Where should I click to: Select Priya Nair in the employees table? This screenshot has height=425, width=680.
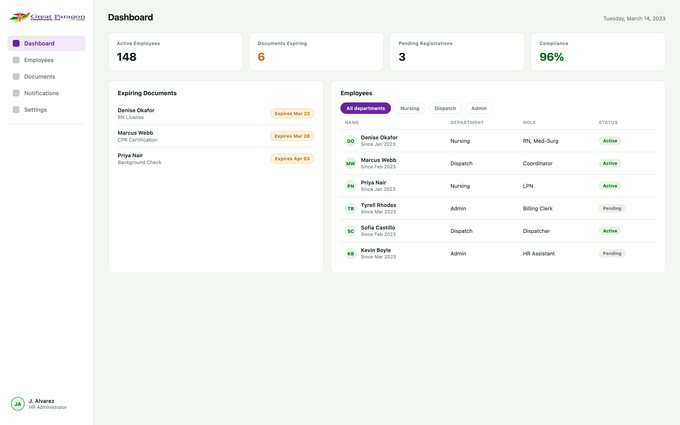(x=498, y=186)
